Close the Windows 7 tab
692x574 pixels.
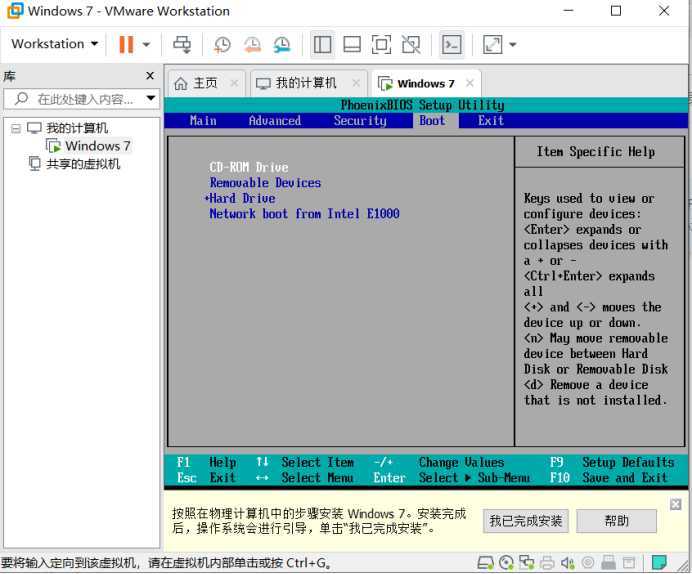pos(470,83)
